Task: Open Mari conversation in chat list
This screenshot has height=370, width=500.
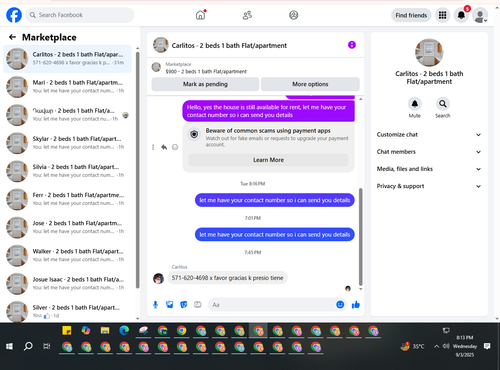Action: pos(68,87)
